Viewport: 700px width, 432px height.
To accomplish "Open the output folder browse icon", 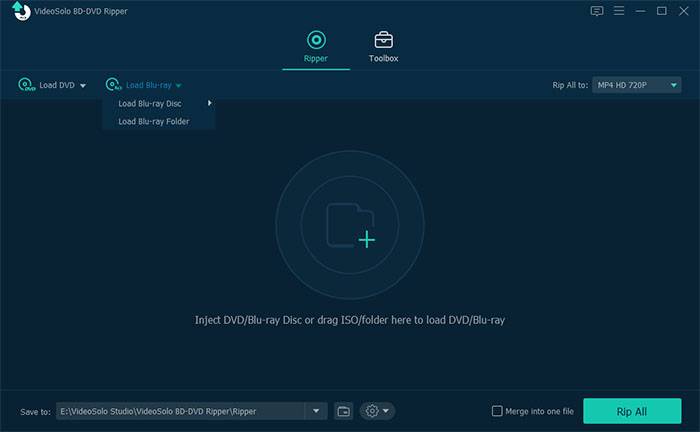I will coord(343,411).
